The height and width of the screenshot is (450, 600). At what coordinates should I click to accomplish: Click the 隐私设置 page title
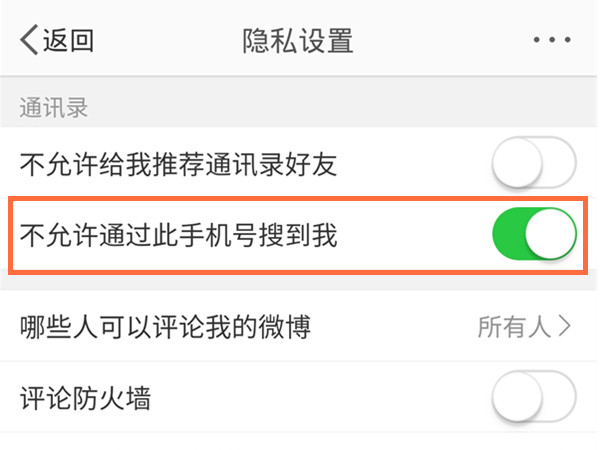[x=298, y=40]
